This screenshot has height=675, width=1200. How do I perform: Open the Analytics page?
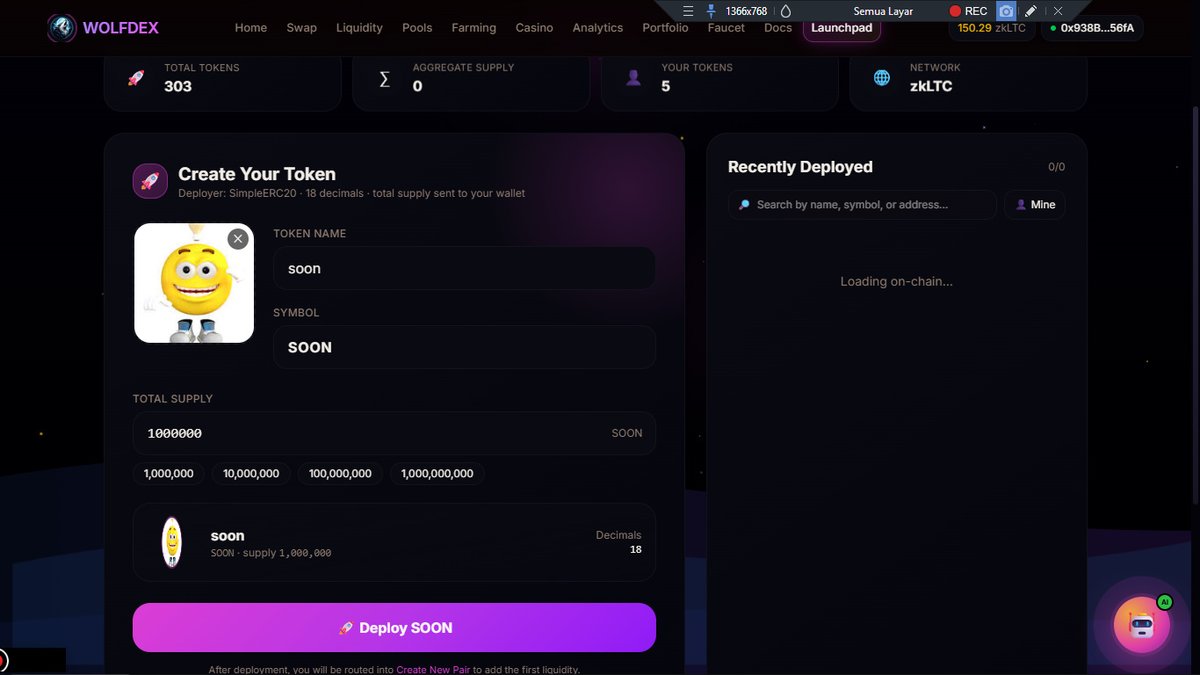(x=598, y=28)
